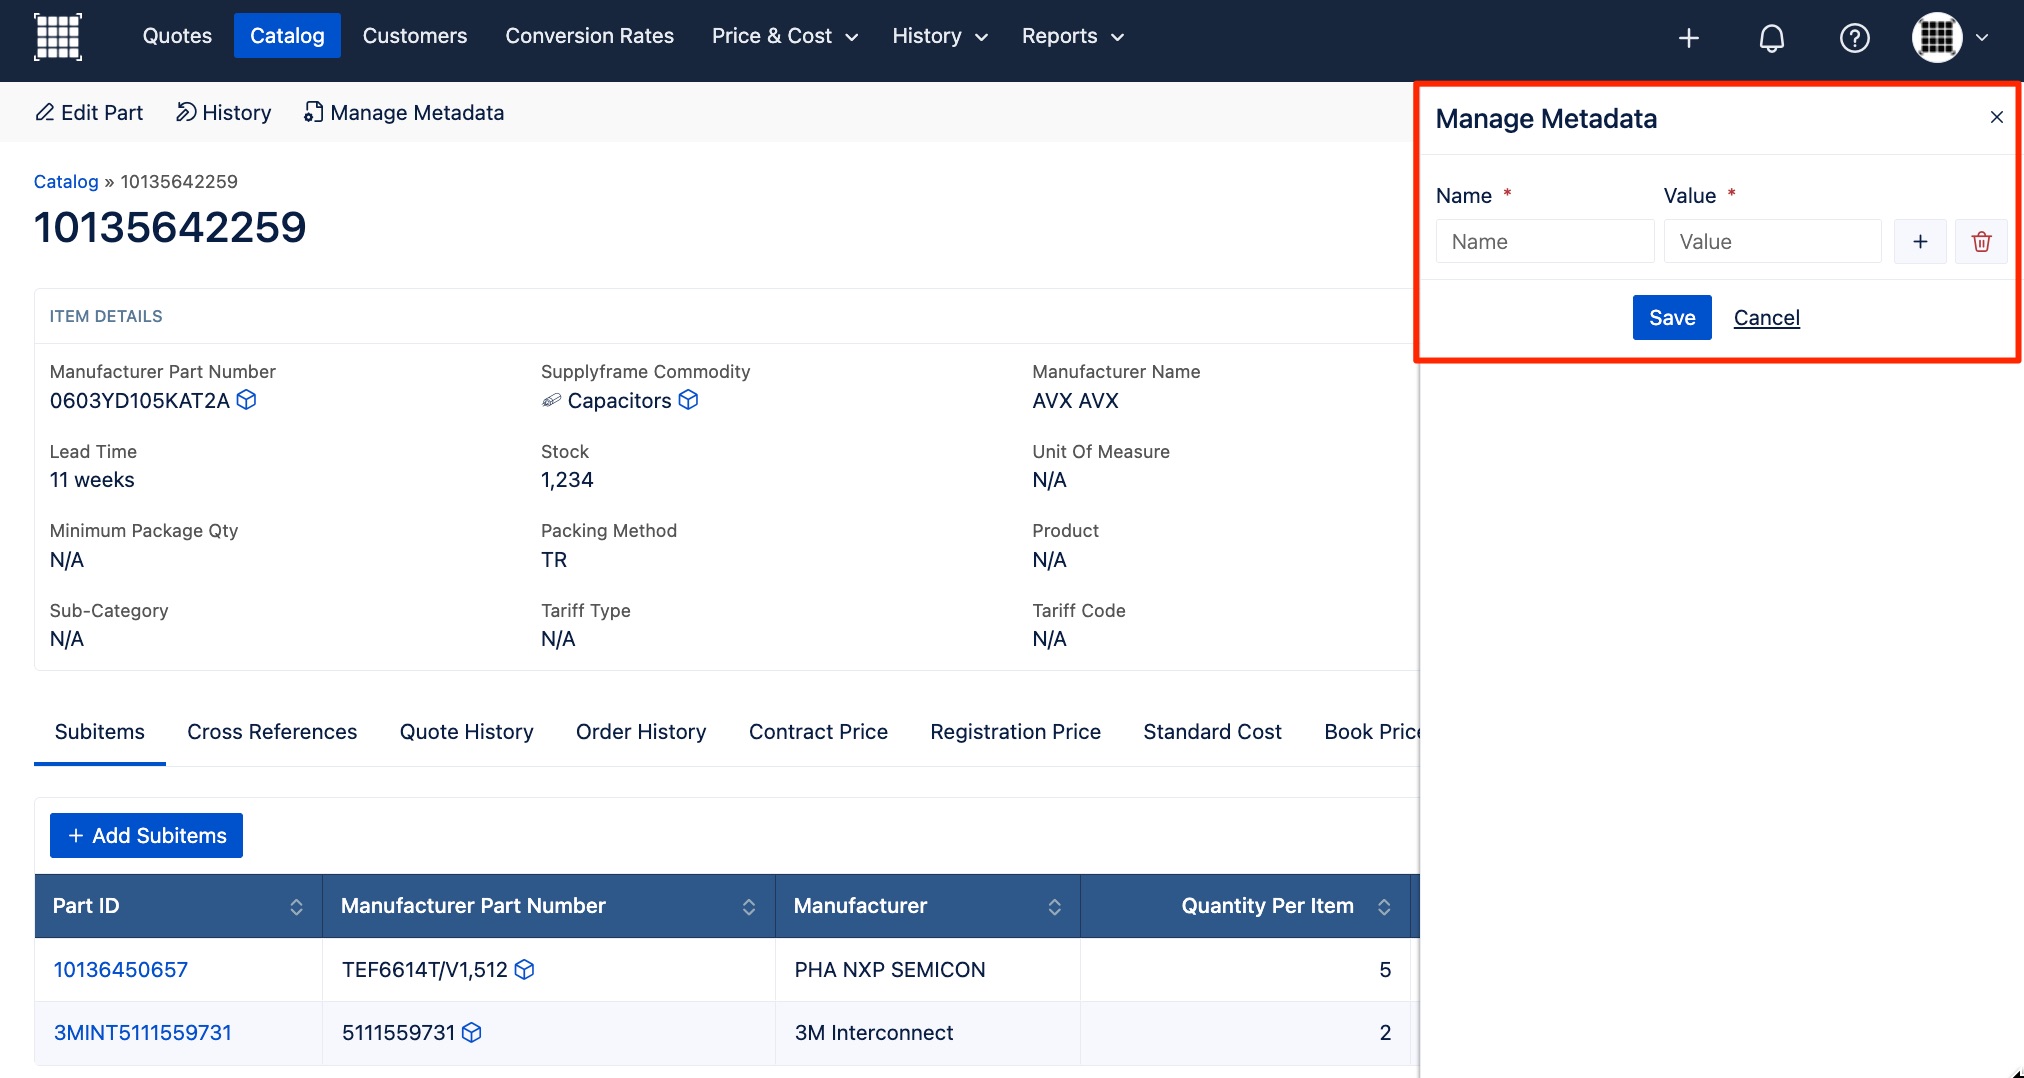Open Conversion Rates

[x=590, y=36]
